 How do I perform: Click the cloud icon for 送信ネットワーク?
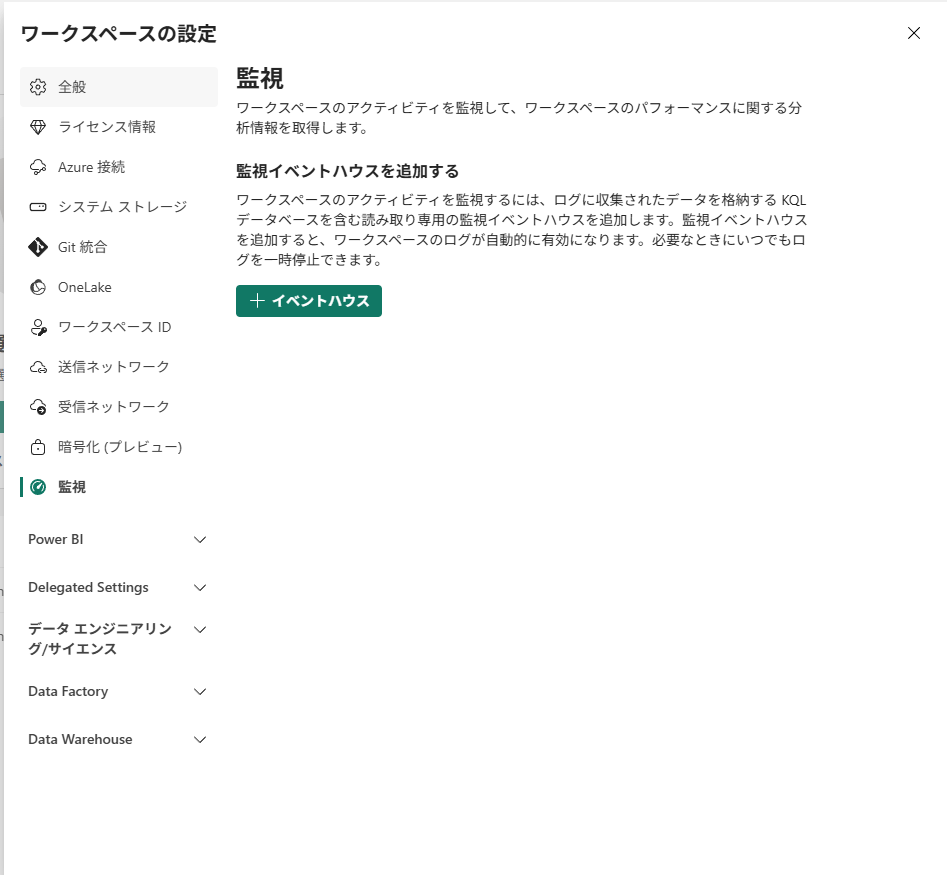(38, 367)
